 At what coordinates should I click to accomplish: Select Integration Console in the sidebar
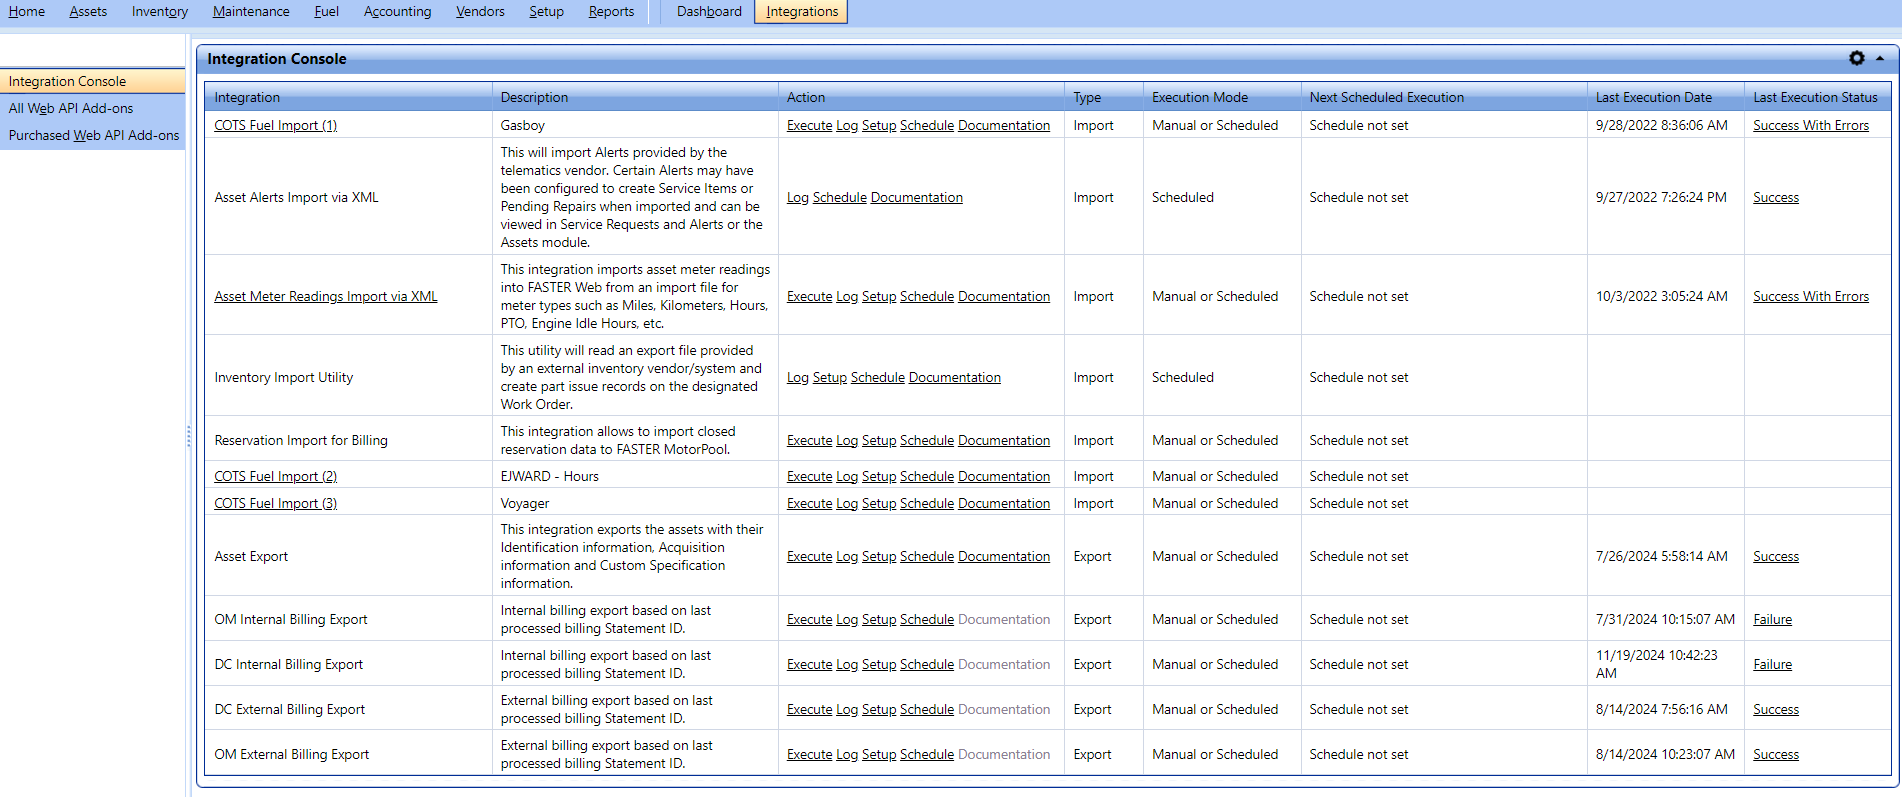[92, 81]
